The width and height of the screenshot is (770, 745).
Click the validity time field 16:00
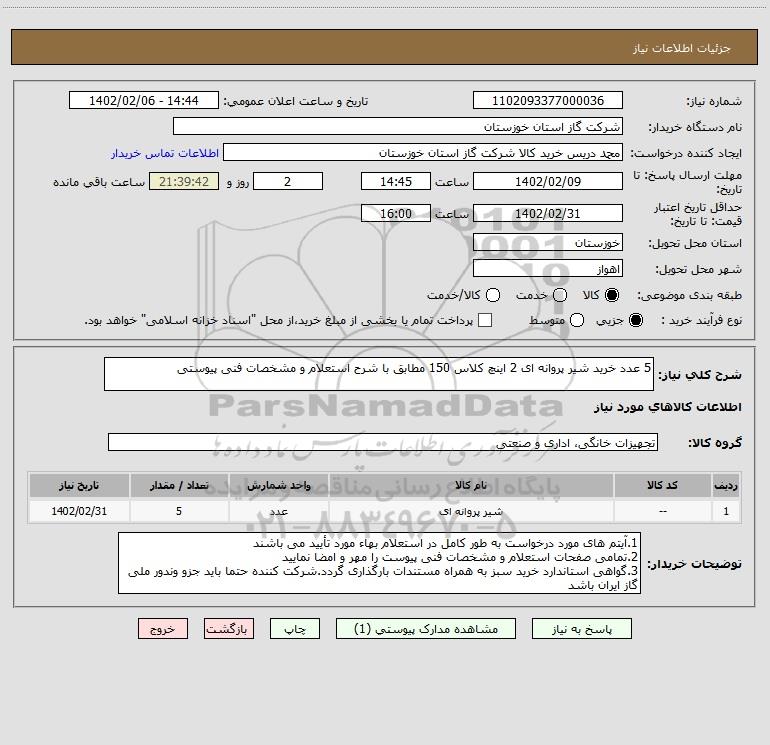coord(396,213)
